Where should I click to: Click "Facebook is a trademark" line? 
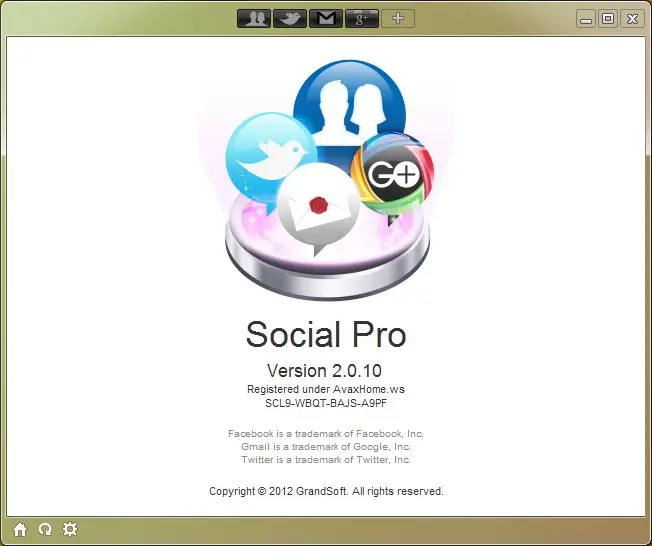click(326, 434)
